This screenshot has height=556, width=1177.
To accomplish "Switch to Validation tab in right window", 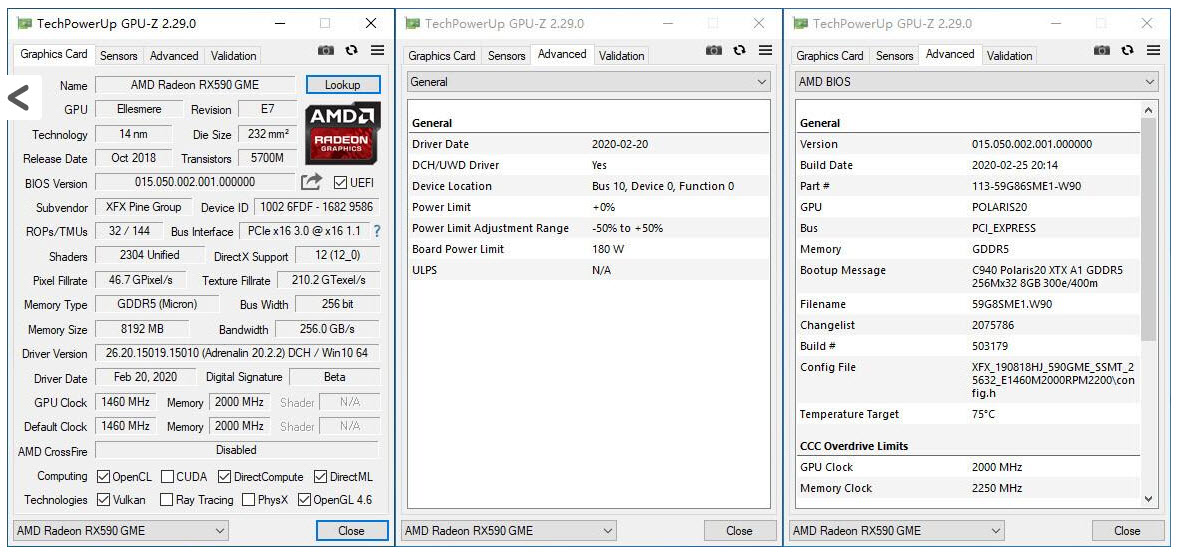I will (x=1010, y=56).
